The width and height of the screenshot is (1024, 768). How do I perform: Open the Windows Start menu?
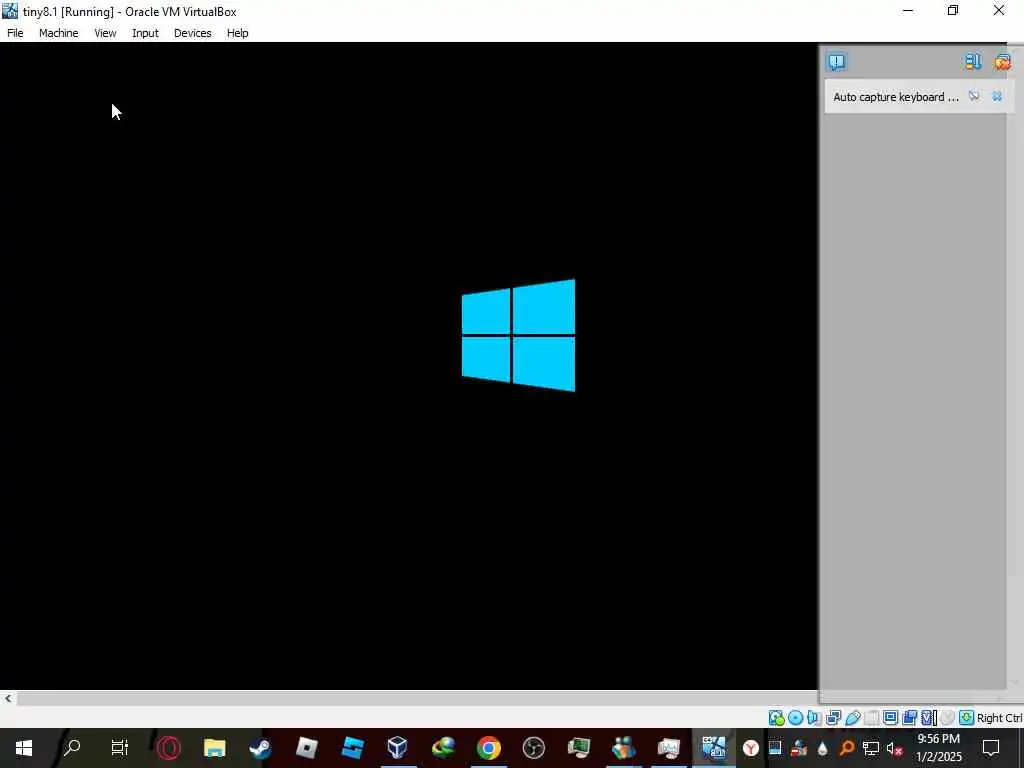coord(24,748)
